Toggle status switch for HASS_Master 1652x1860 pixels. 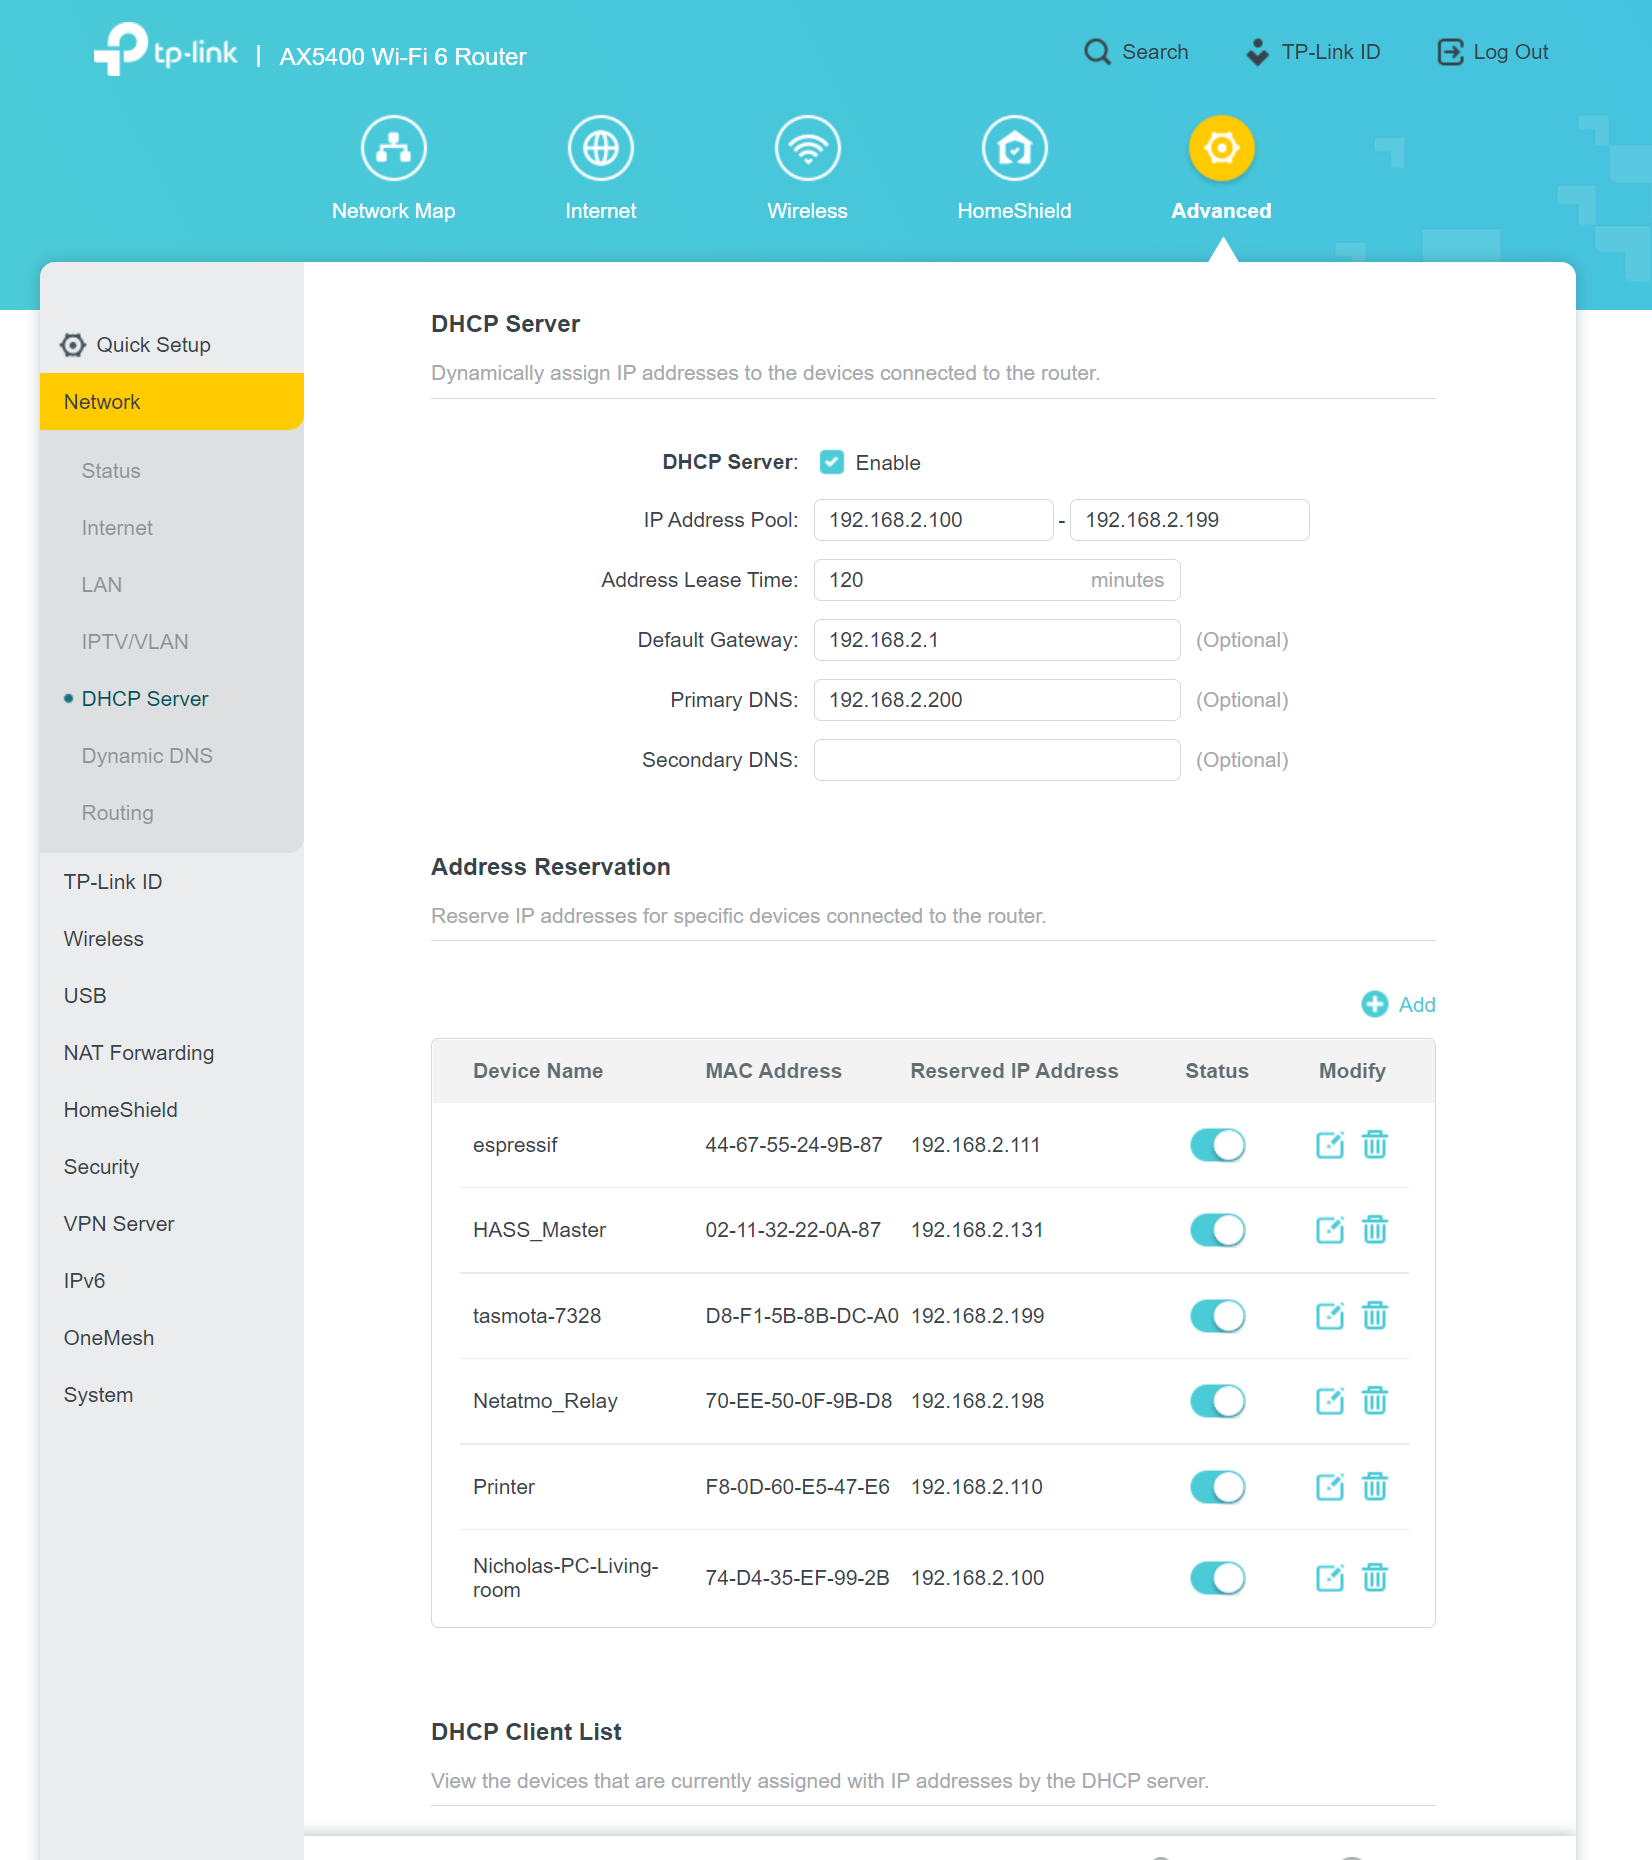(1217, 1230)
